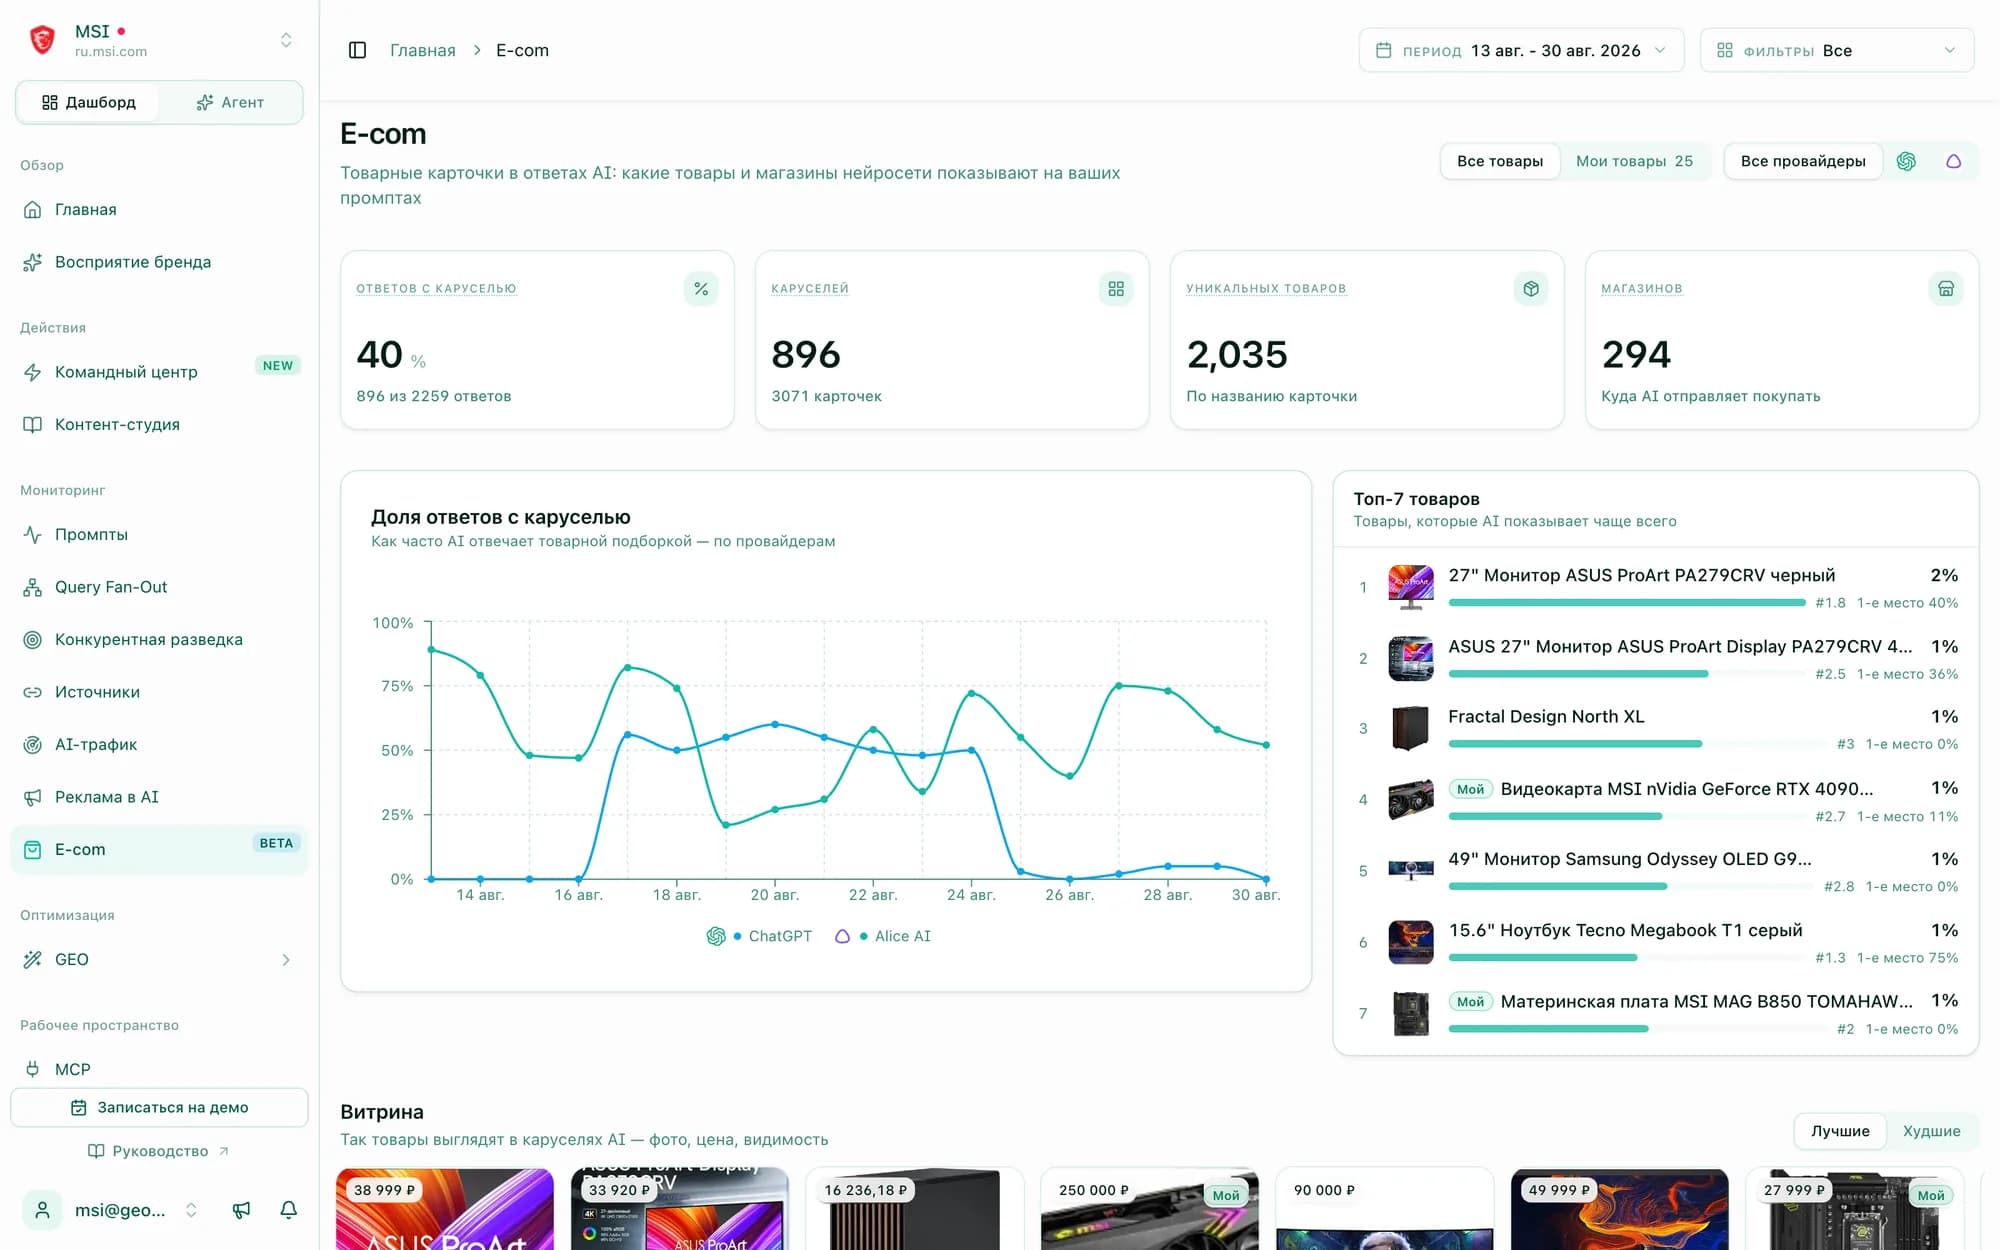Toggle Alice AI series in chart legend
This screenshot has width=2000, height=1250.
click(882, 936)
